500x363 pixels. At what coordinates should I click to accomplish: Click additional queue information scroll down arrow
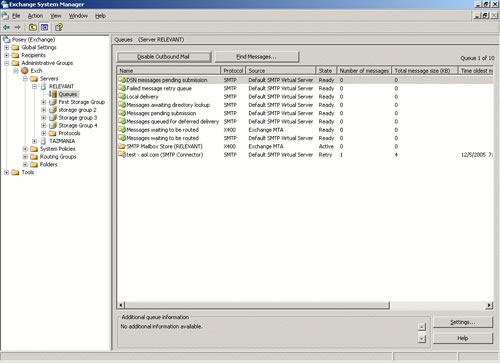[x=422, y=339]
